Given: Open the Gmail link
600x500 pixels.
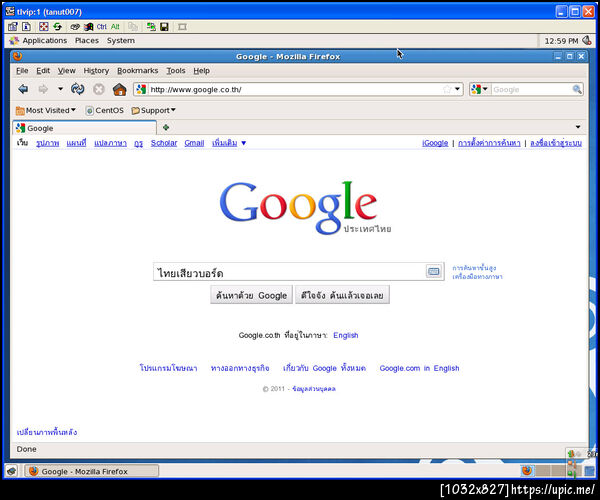Looking at the screenshot, I should (194, 143).
